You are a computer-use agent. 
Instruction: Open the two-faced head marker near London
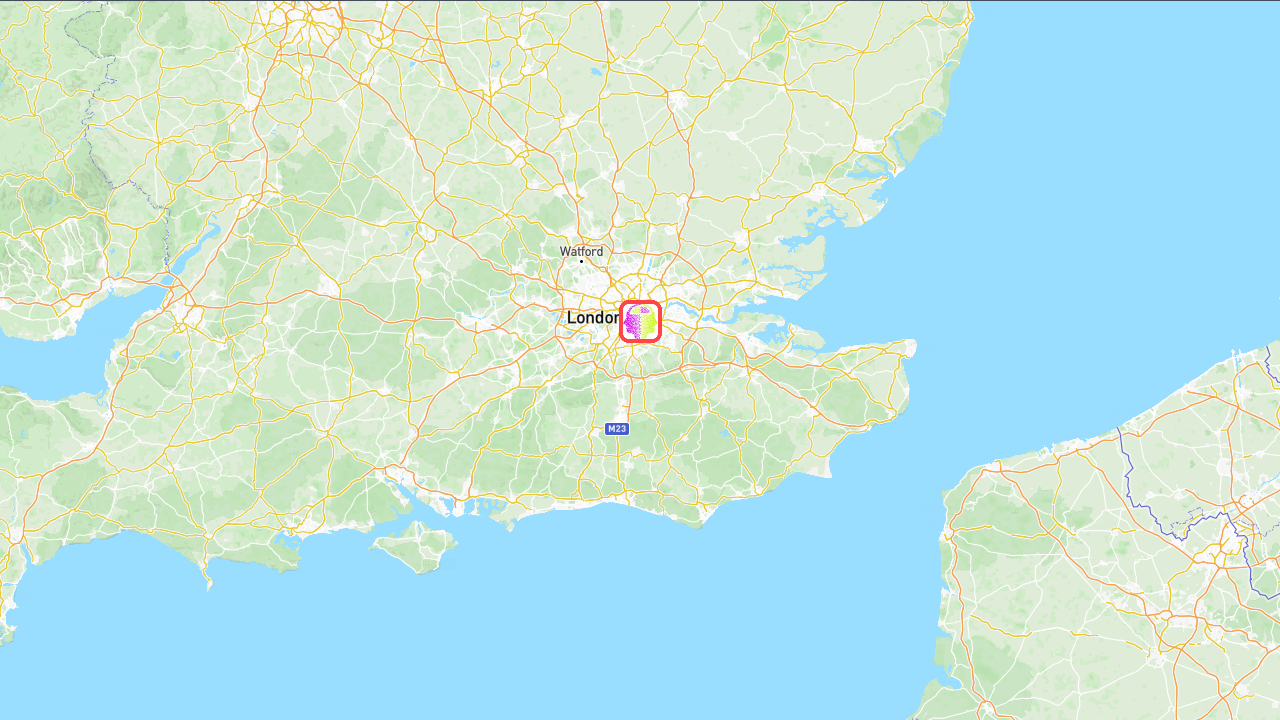tap(640, 321)
